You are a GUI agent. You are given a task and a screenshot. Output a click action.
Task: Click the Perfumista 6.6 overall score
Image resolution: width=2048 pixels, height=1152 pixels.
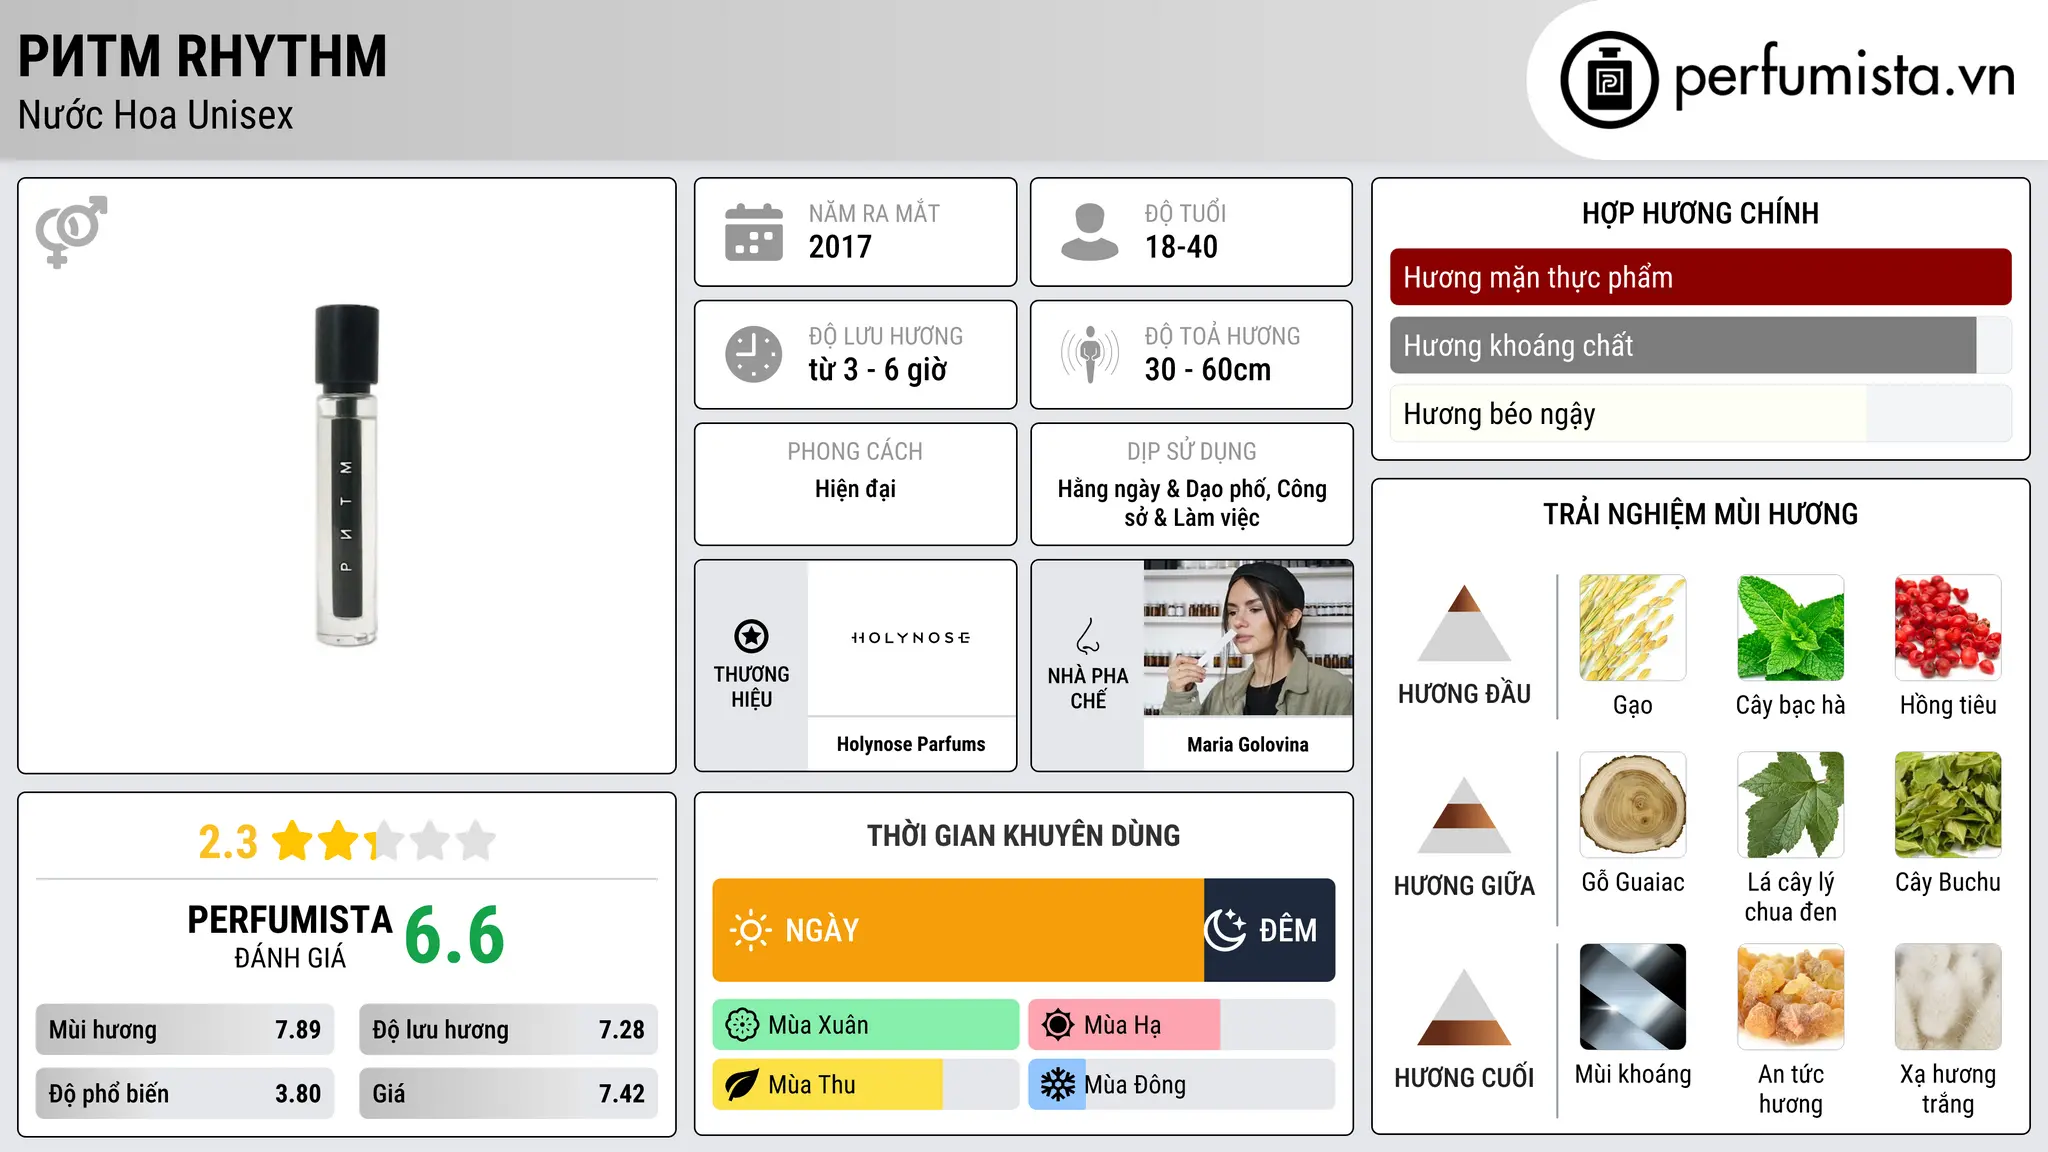pyautogui.click(x=454, y=936)
